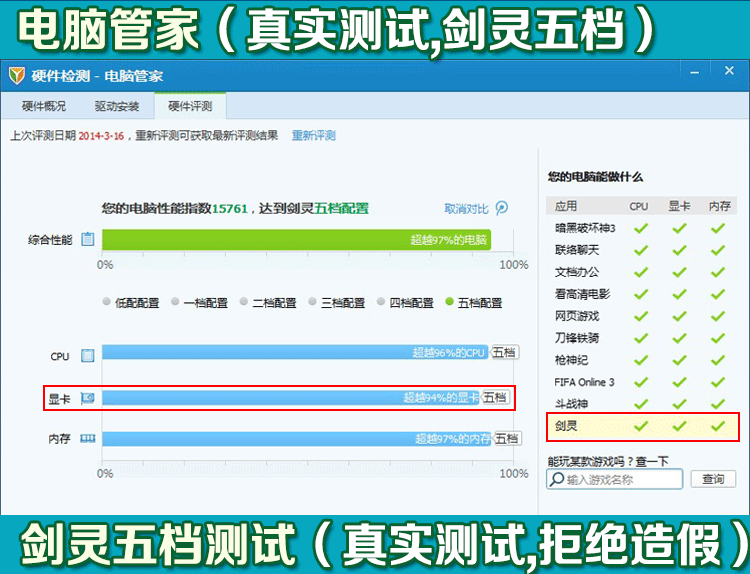Click the 综合性能 clipboard icon

(88, 239)
